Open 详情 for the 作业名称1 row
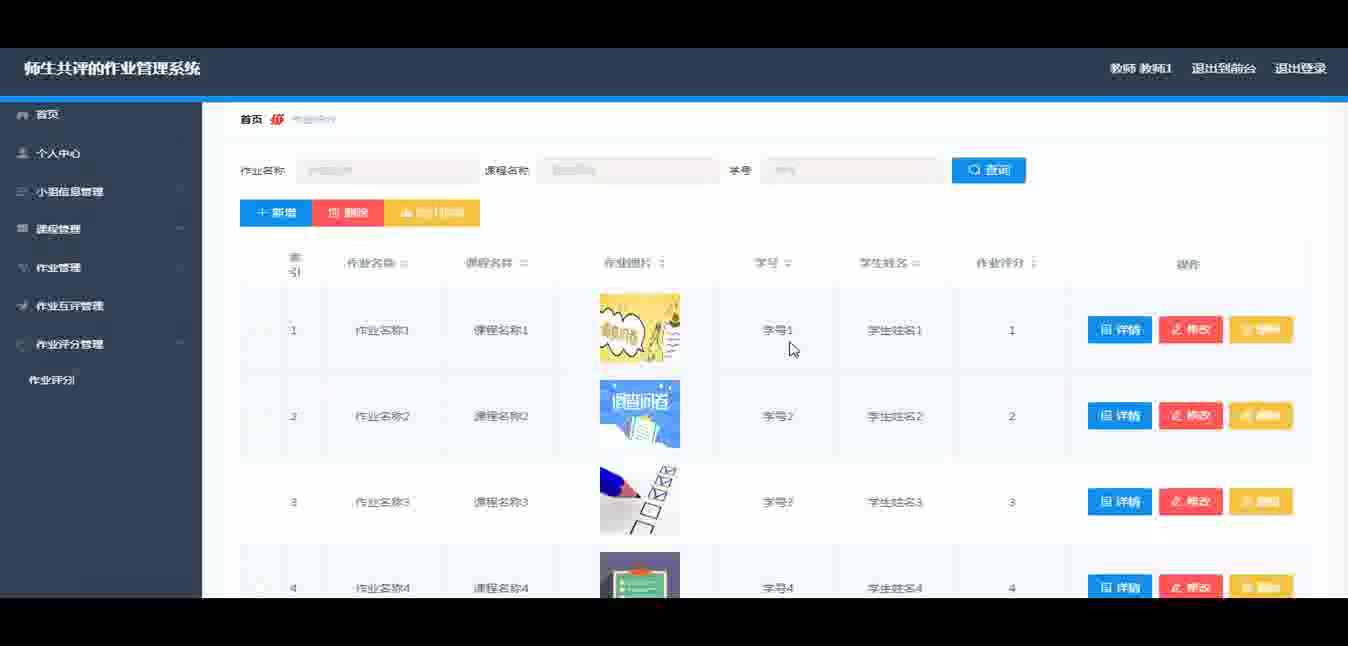The width and height of the screenshot is (1348, 646). coord(1120,330)
